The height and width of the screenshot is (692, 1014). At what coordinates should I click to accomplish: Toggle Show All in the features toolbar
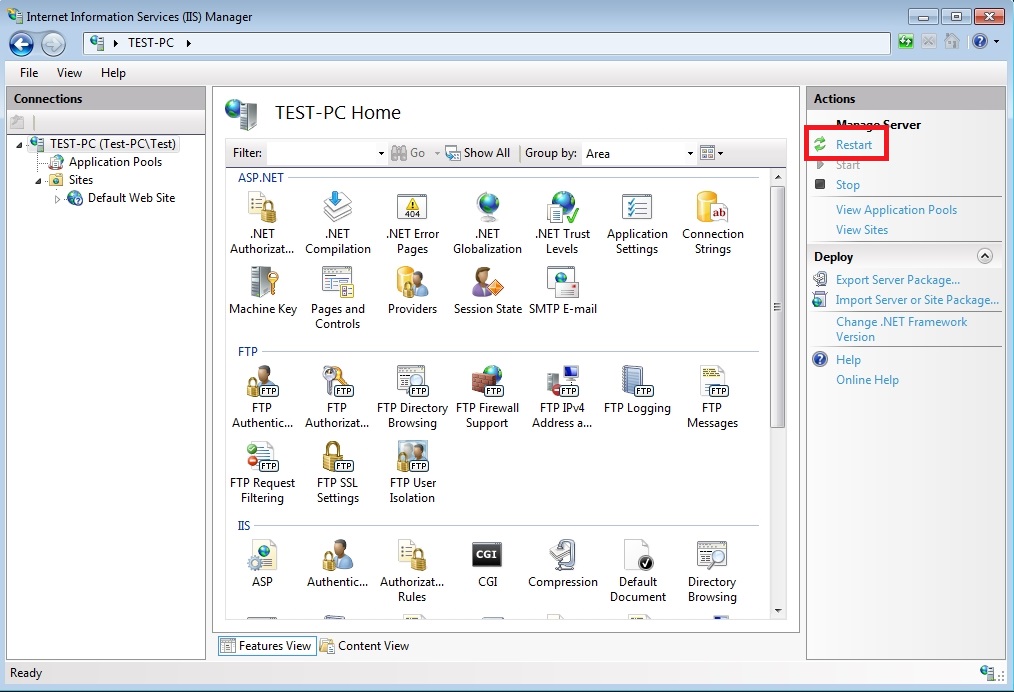480,153
